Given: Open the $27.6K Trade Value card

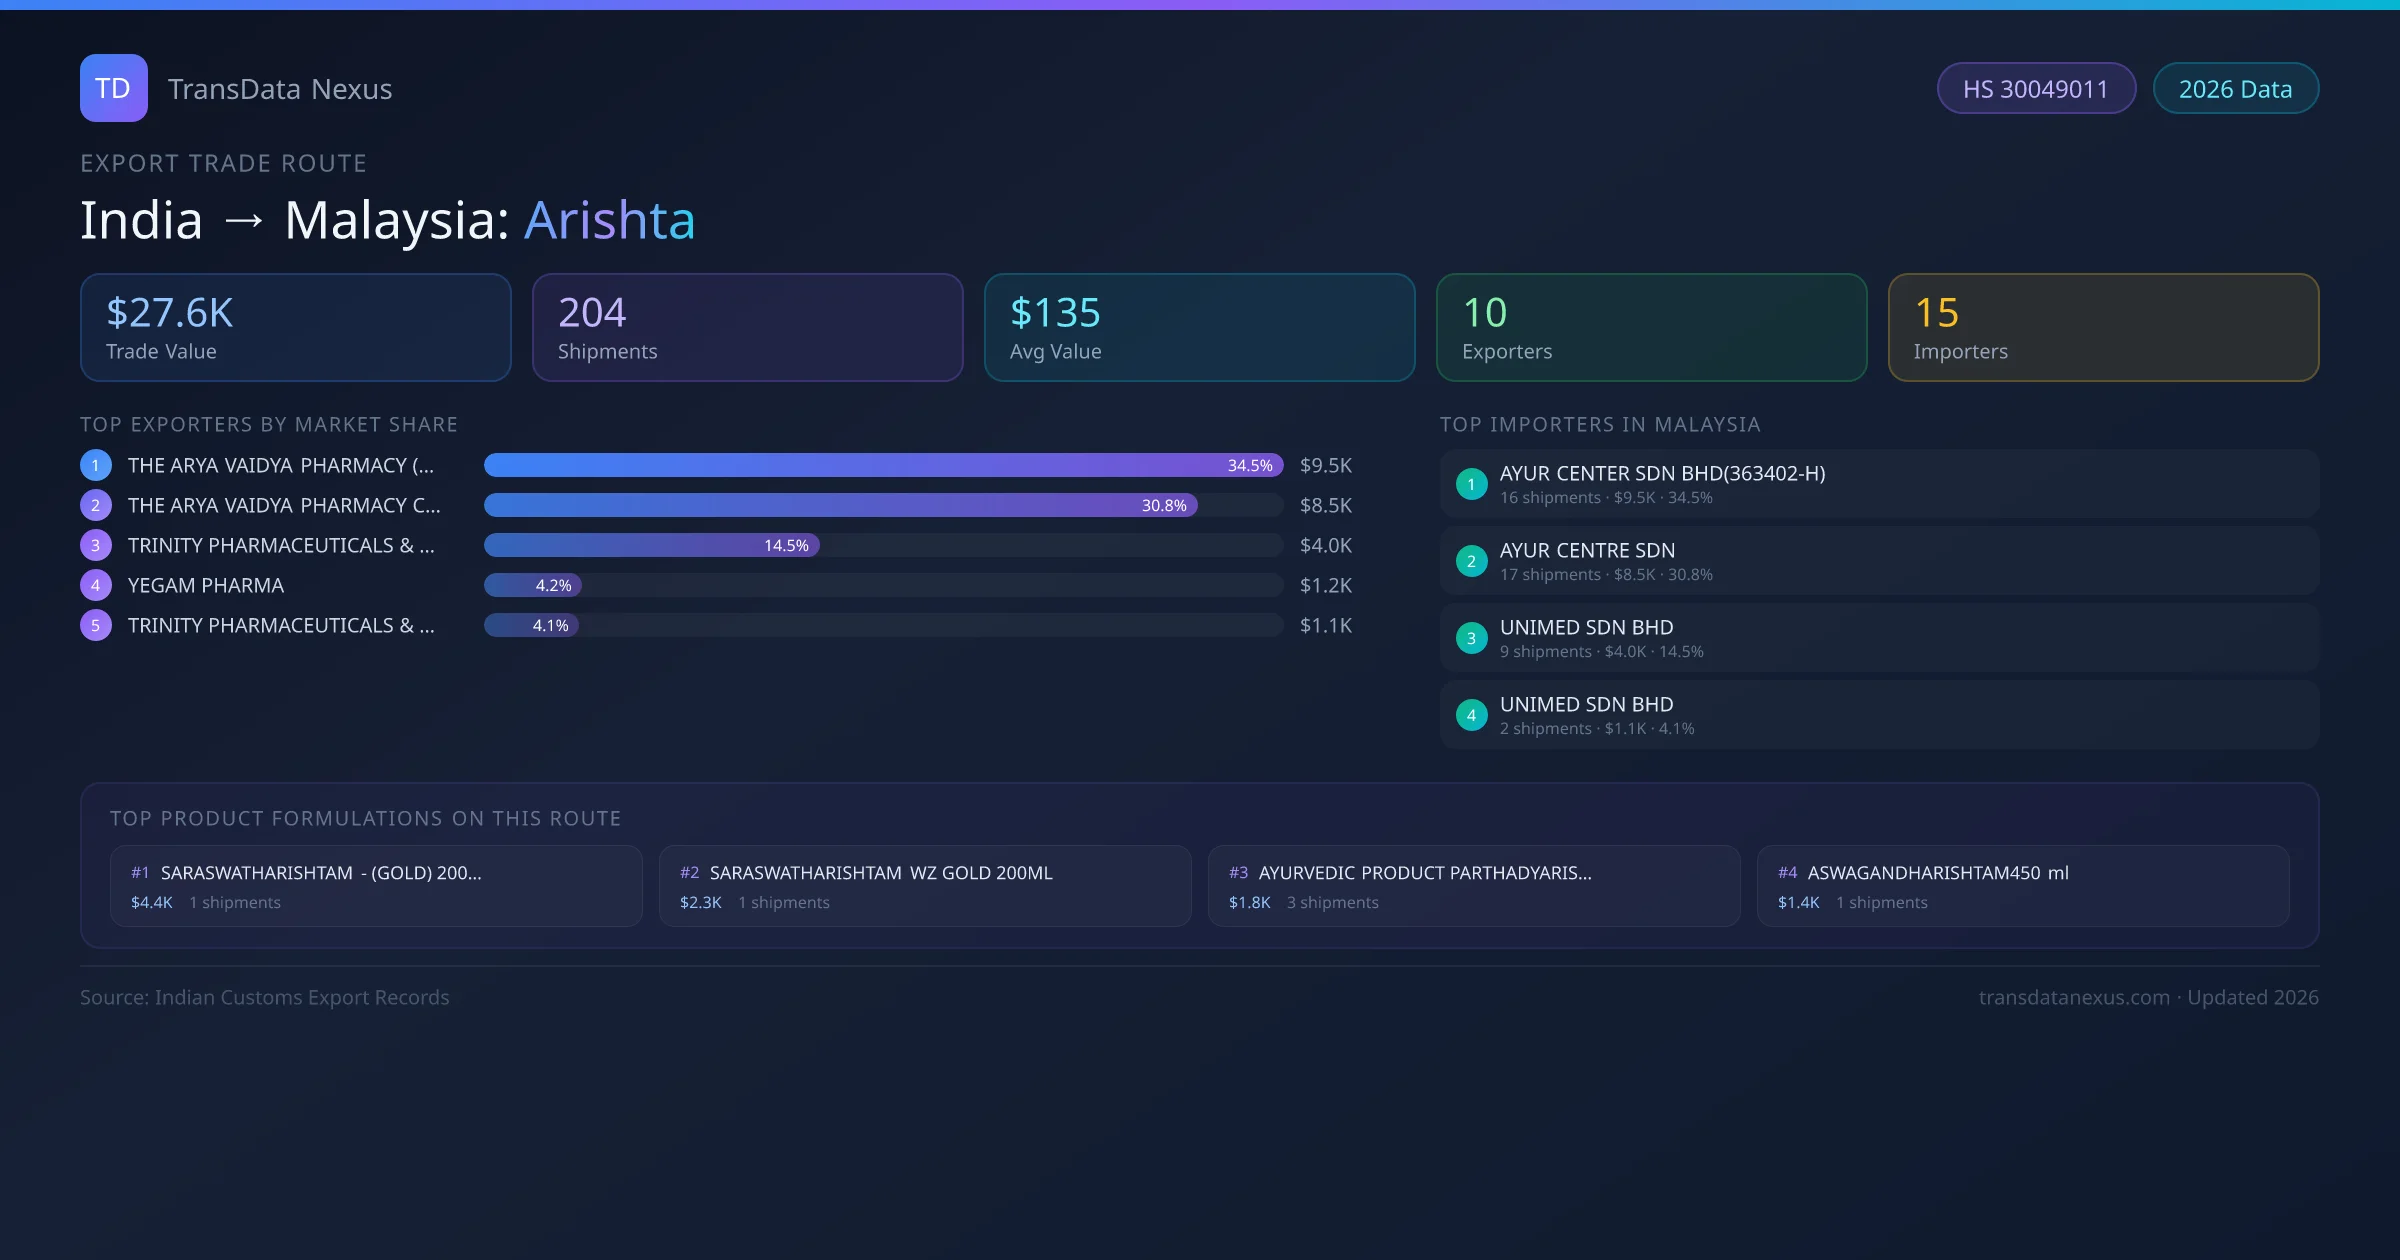Looking at the screenshot, I should [x=295, y=327].
